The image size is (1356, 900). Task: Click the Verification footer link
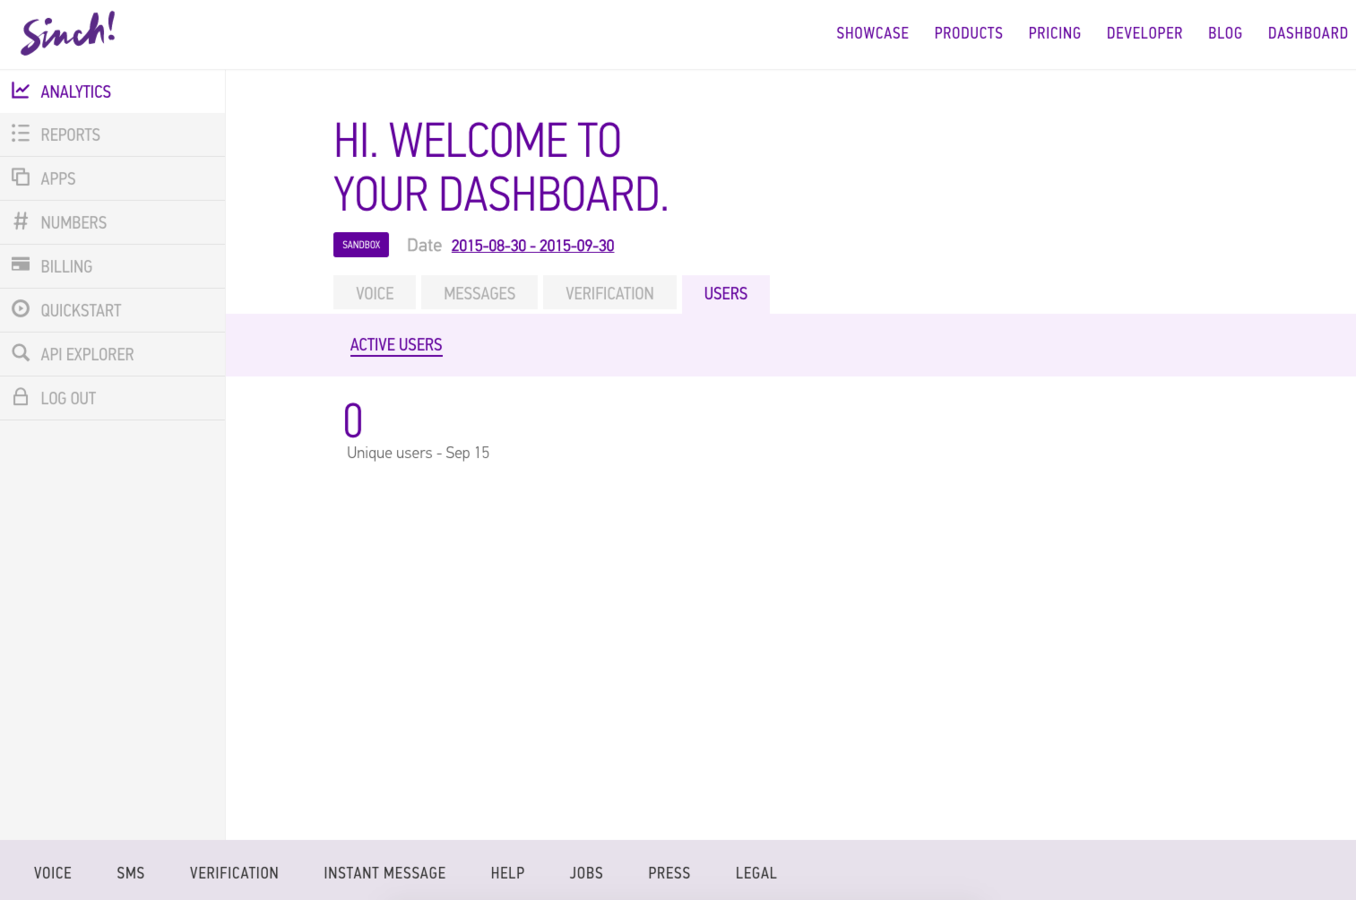click(234, 873)
